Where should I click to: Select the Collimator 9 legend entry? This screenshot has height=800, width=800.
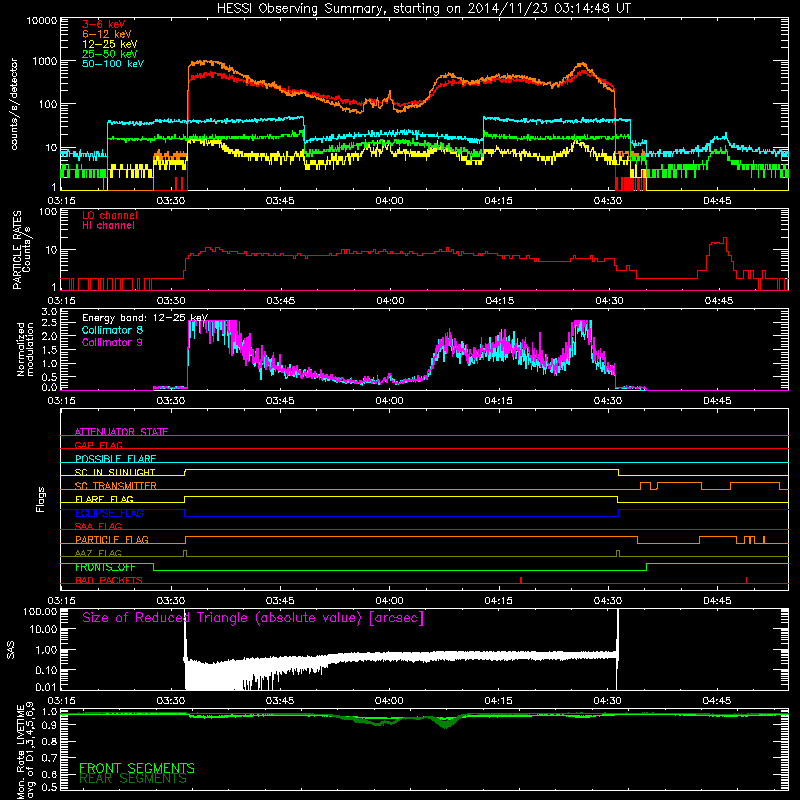(x=112, y=342)
